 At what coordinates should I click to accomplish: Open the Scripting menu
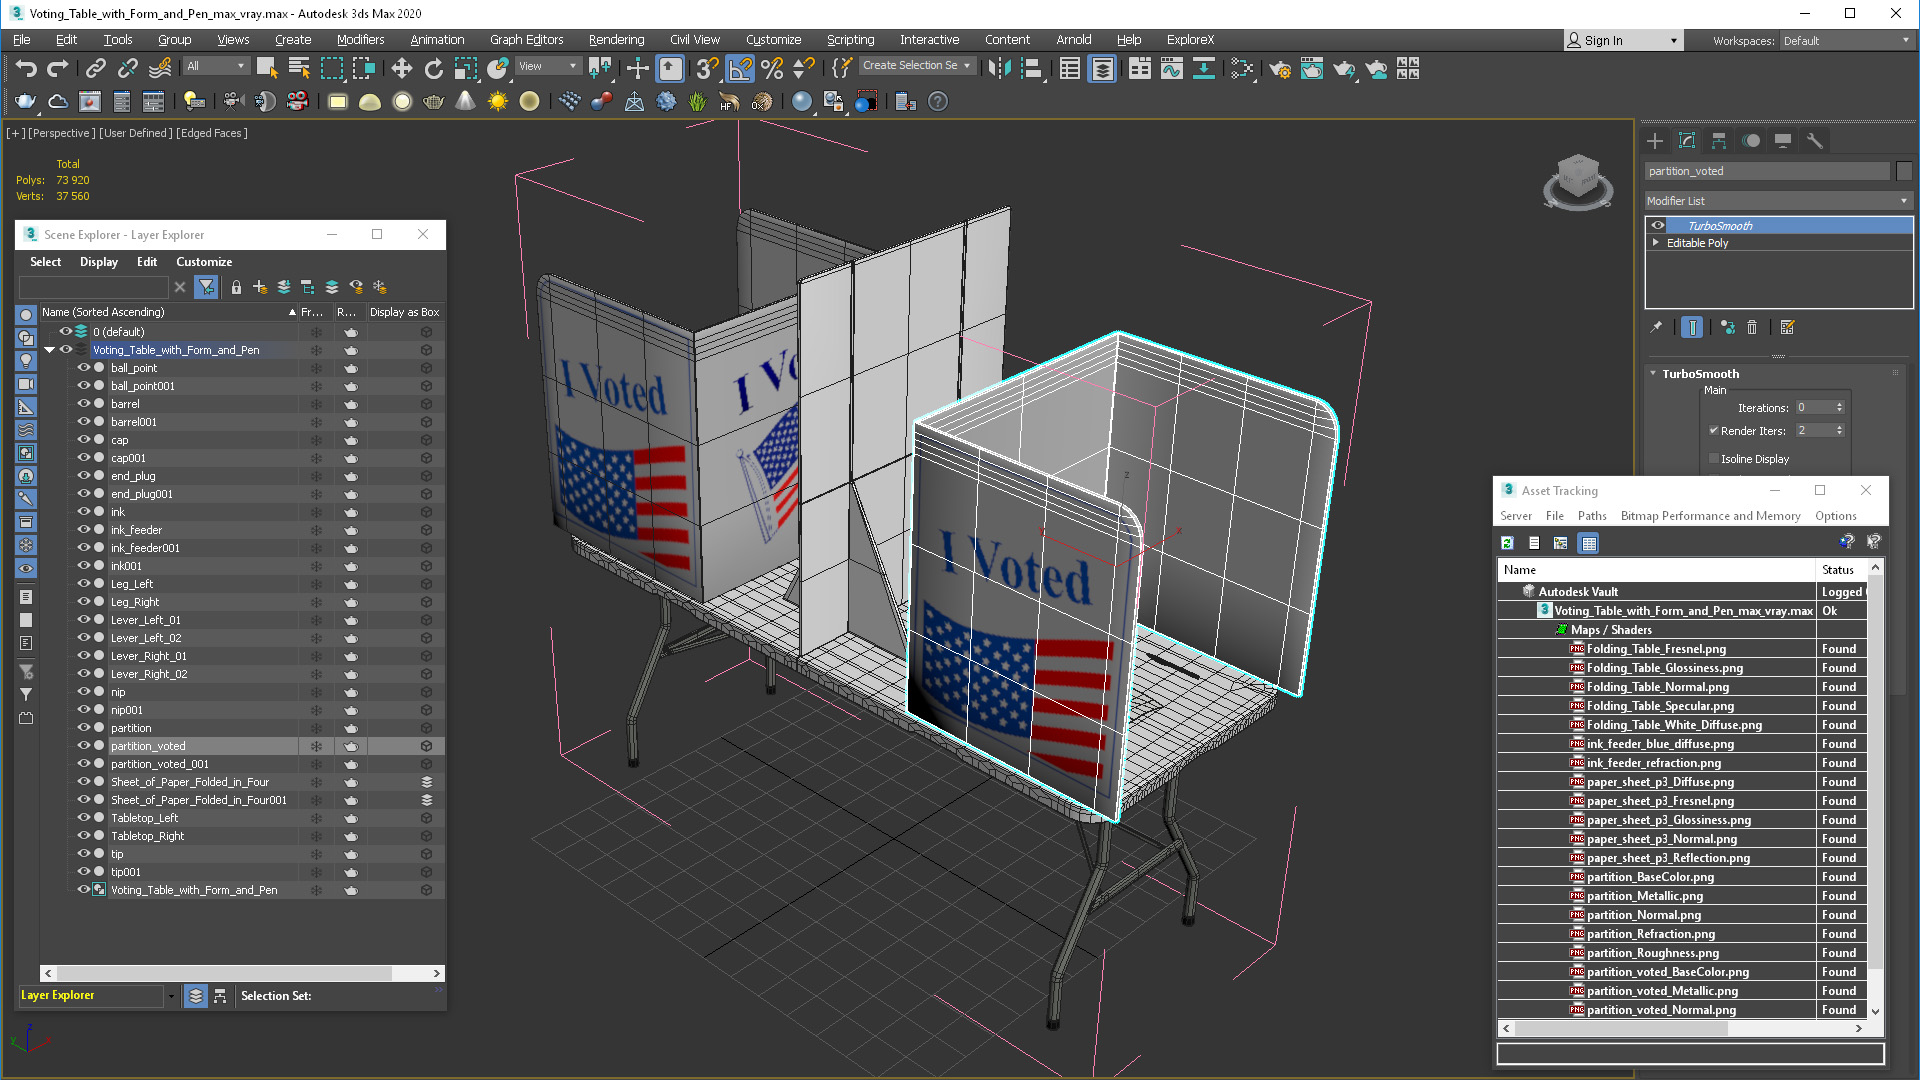point(850,40)
